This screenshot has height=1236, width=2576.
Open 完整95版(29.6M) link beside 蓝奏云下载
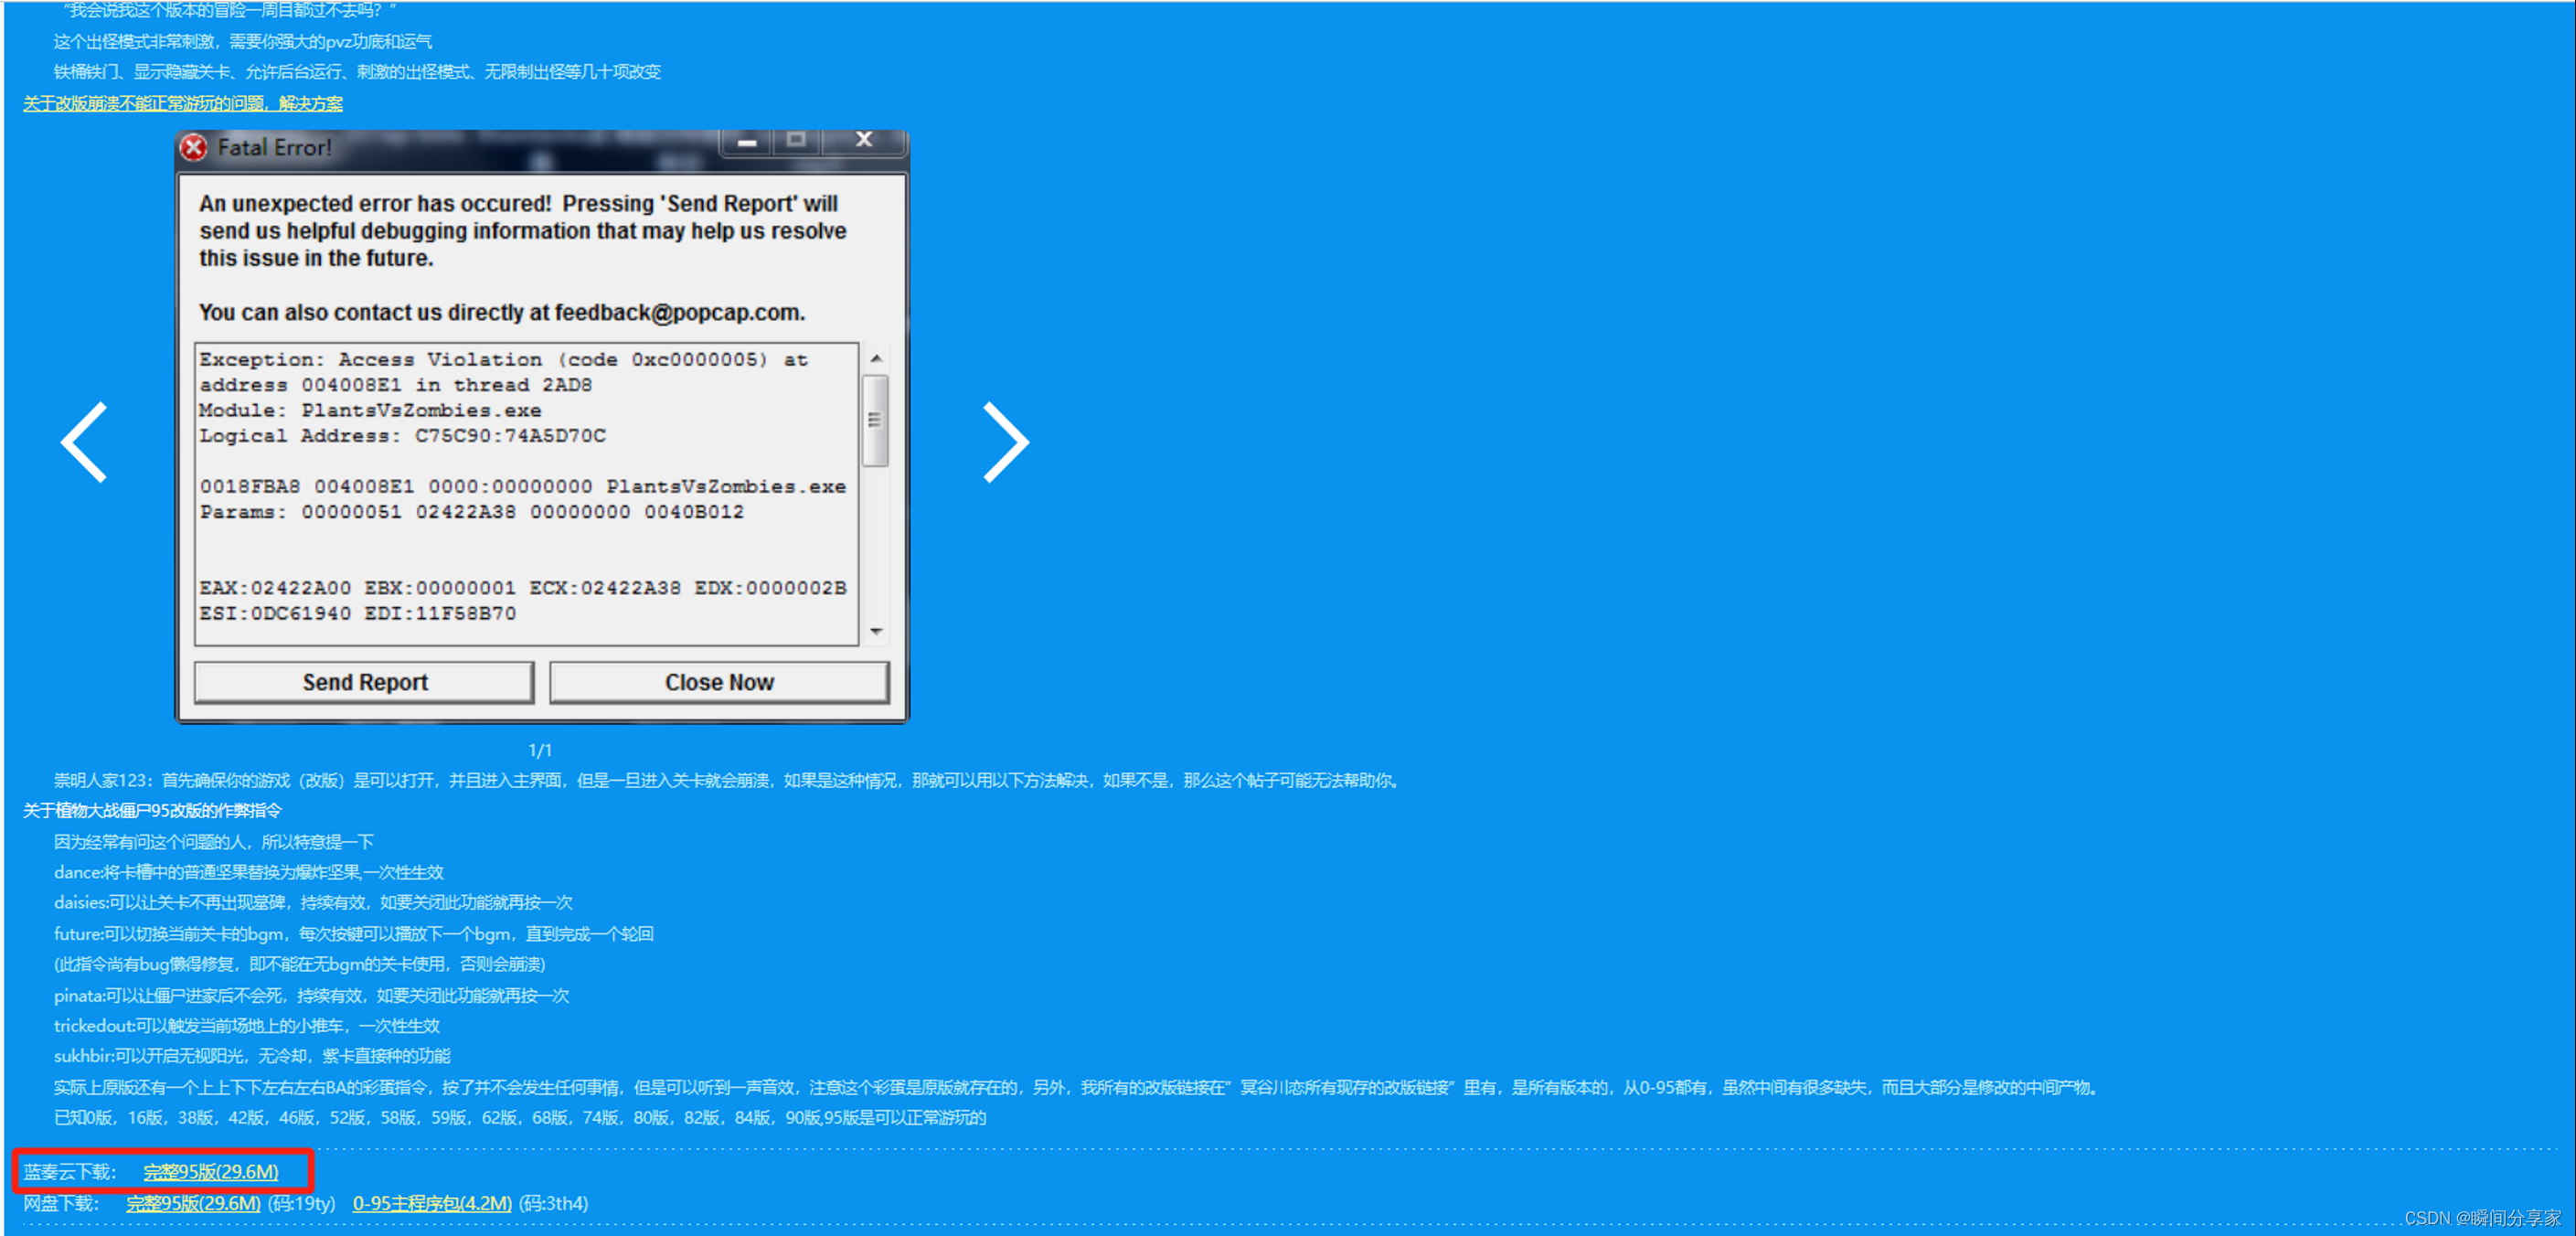point(211,1171)
